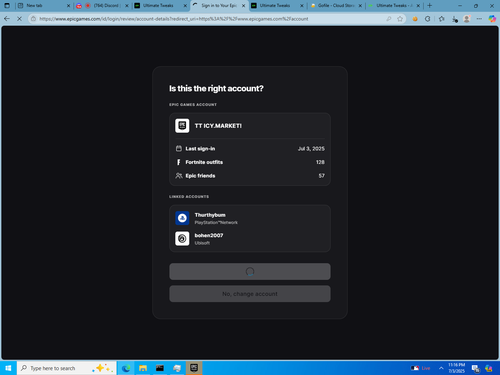Select the Thurthybum linked account
Viewport: 500px width, 375px height.
tap(210, 215)
